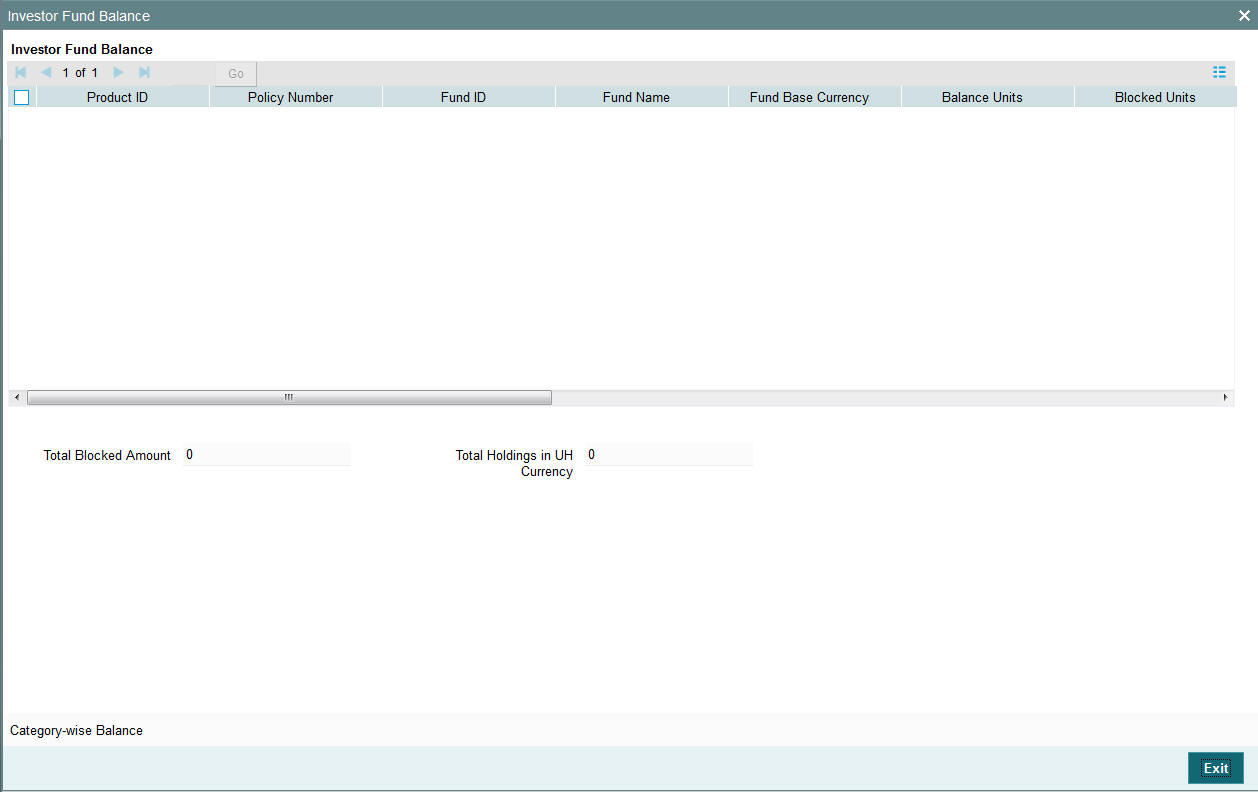The height and width of the screenshot is (792, 1258).
Task: Go to previous page arrow icon
Action: click(x=46, y=73)
